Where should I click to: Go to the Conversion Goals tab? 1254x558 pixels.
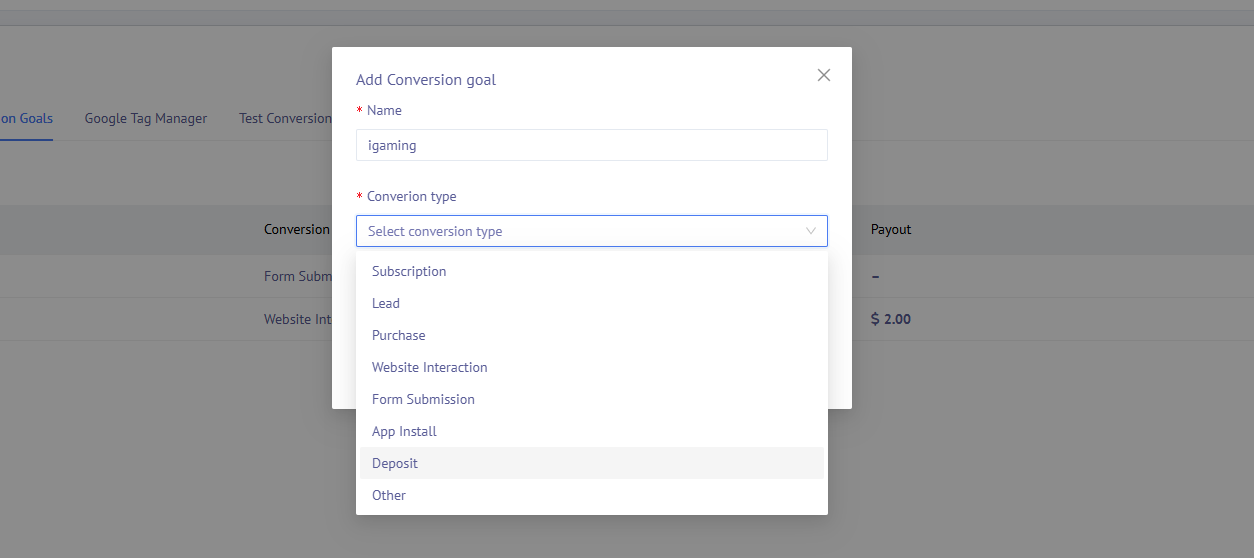click(x=26, y=118)
